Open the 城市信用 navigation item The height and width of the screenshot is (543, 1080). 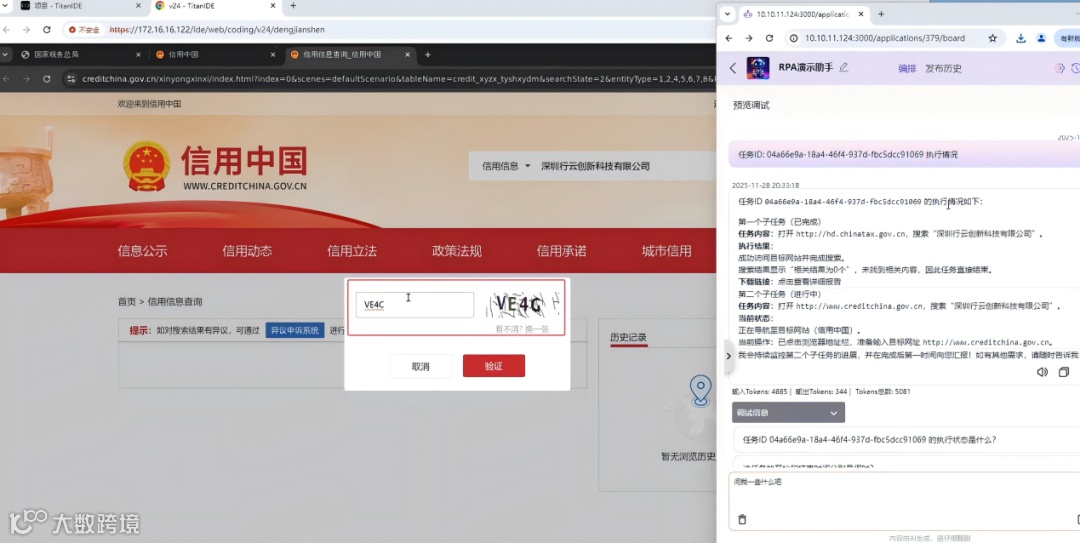click(x=667, y=251)
